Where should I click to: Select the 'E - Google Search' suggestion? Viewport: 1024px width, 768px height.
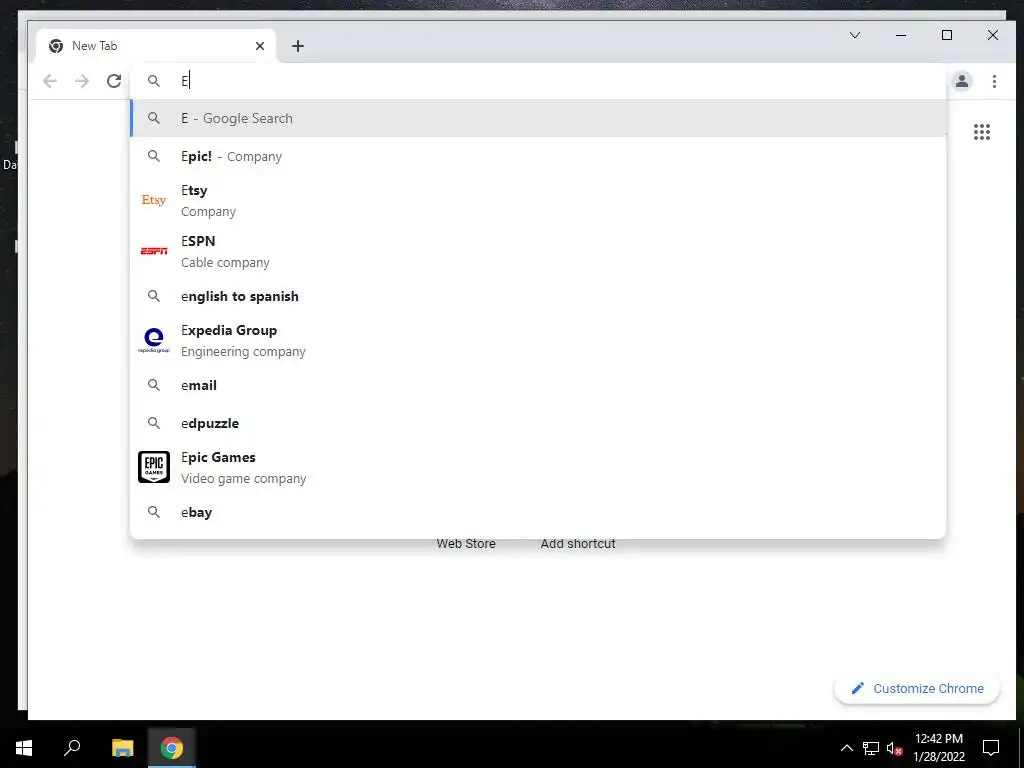click(538, 118)
